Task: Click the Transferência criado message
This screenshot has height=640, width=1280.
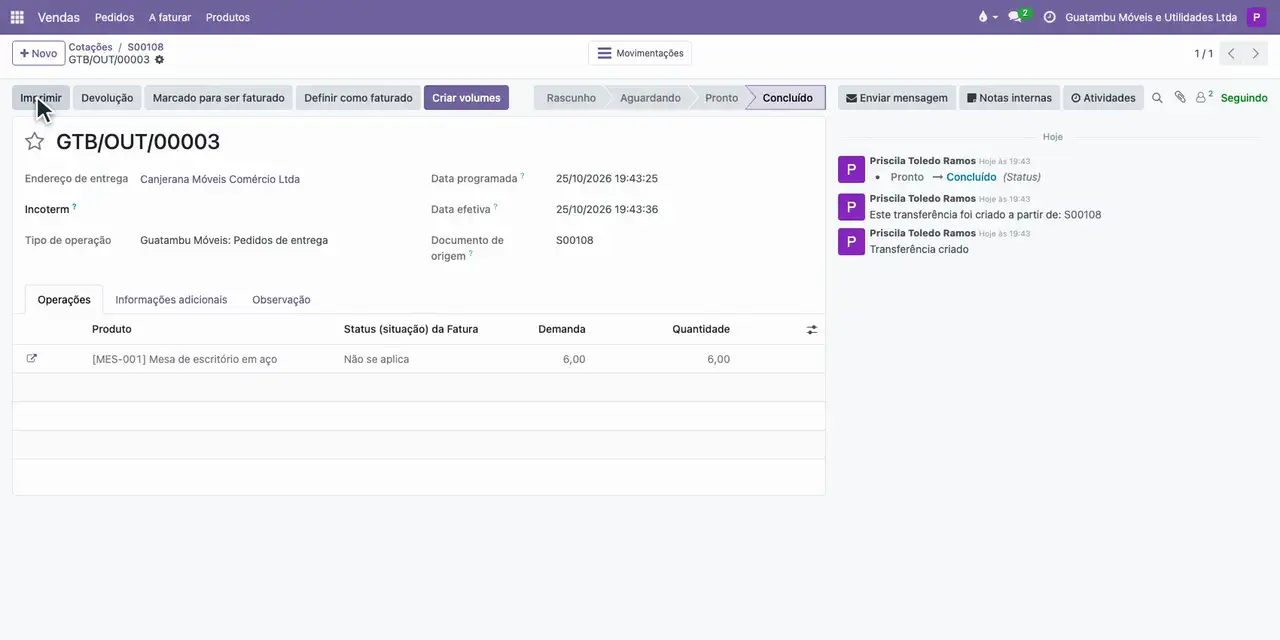Action: (919, 249)
